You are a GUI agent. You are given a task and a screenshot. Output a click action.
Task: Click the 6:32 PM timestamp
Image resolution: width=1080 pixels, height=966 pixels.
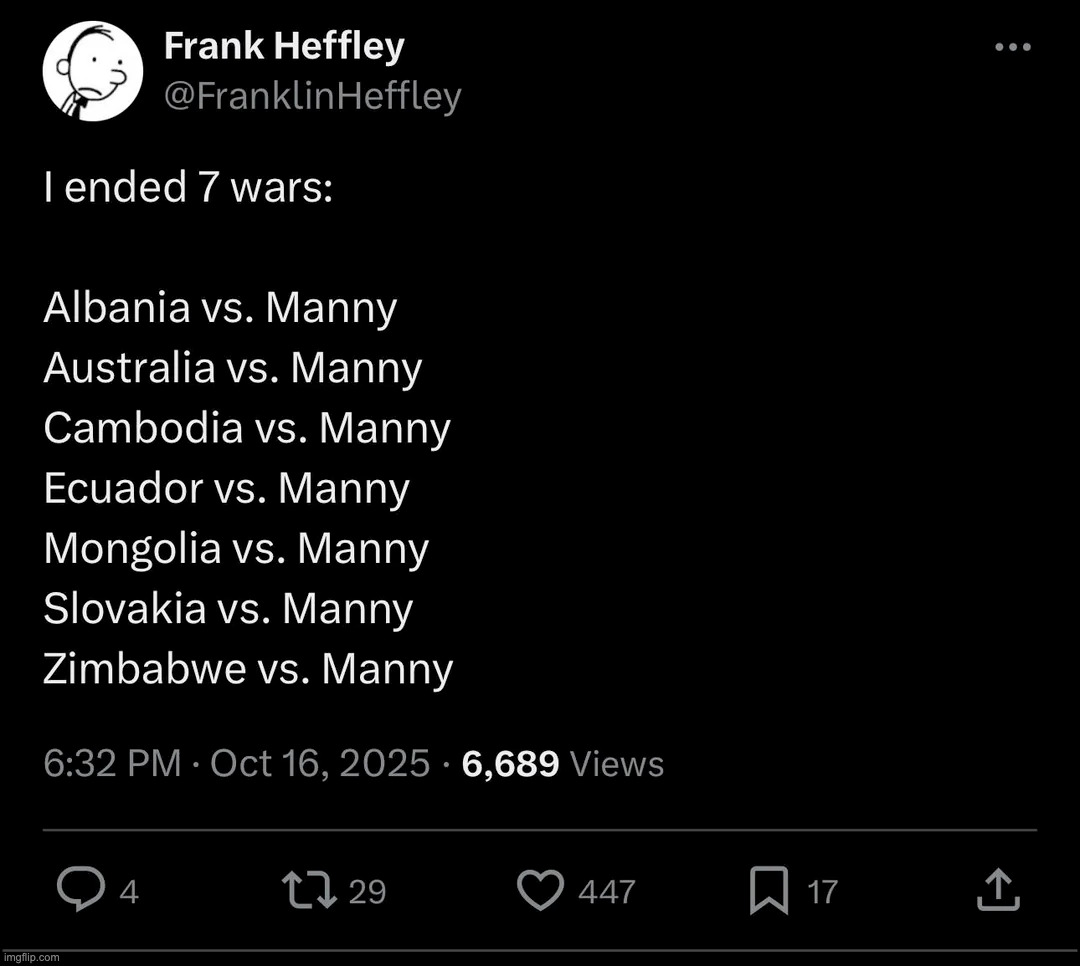[x=111, y=764]
